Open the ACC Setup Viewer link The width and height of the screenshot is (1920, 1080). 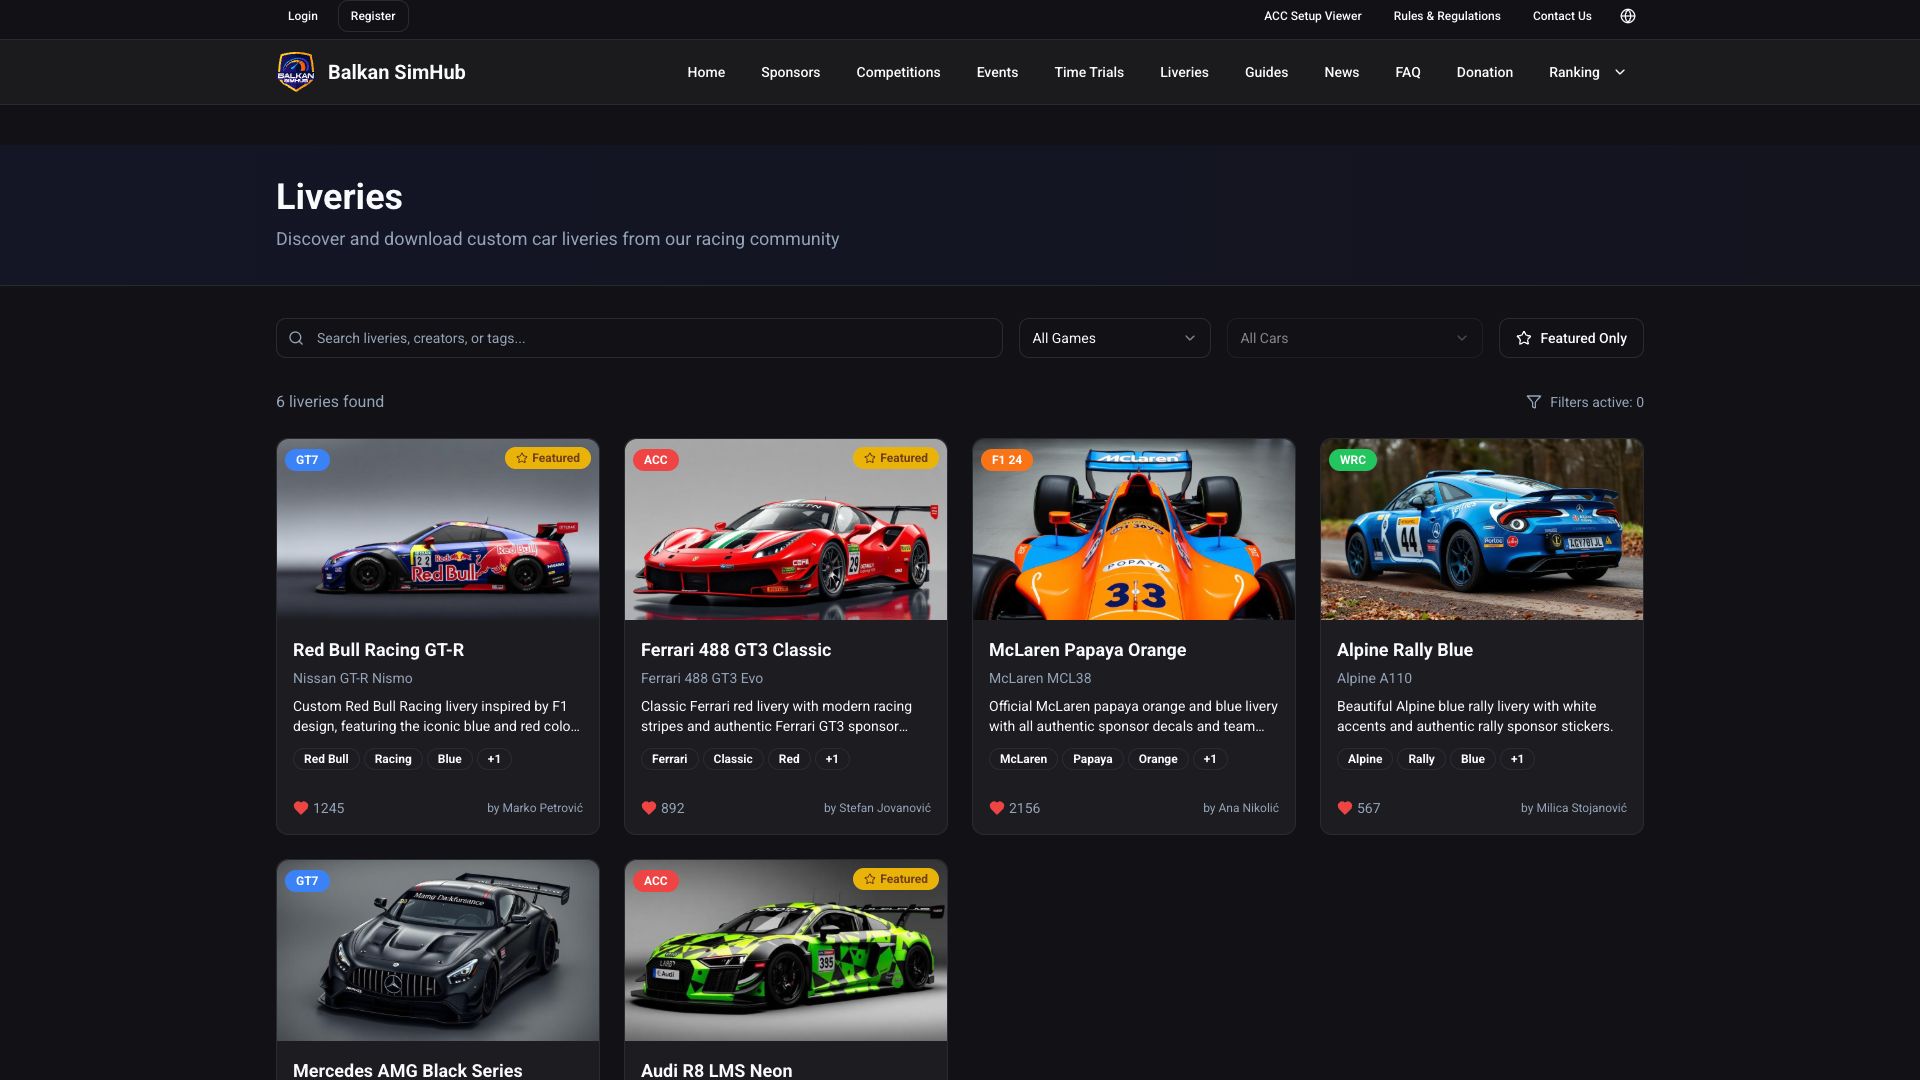click(x=1312, y=16)
